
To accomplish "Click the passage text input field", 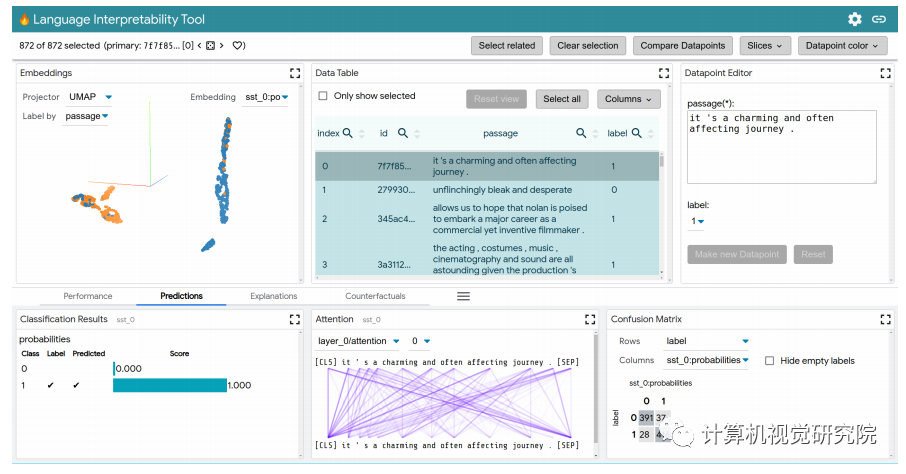I will (x=781, y=147).
